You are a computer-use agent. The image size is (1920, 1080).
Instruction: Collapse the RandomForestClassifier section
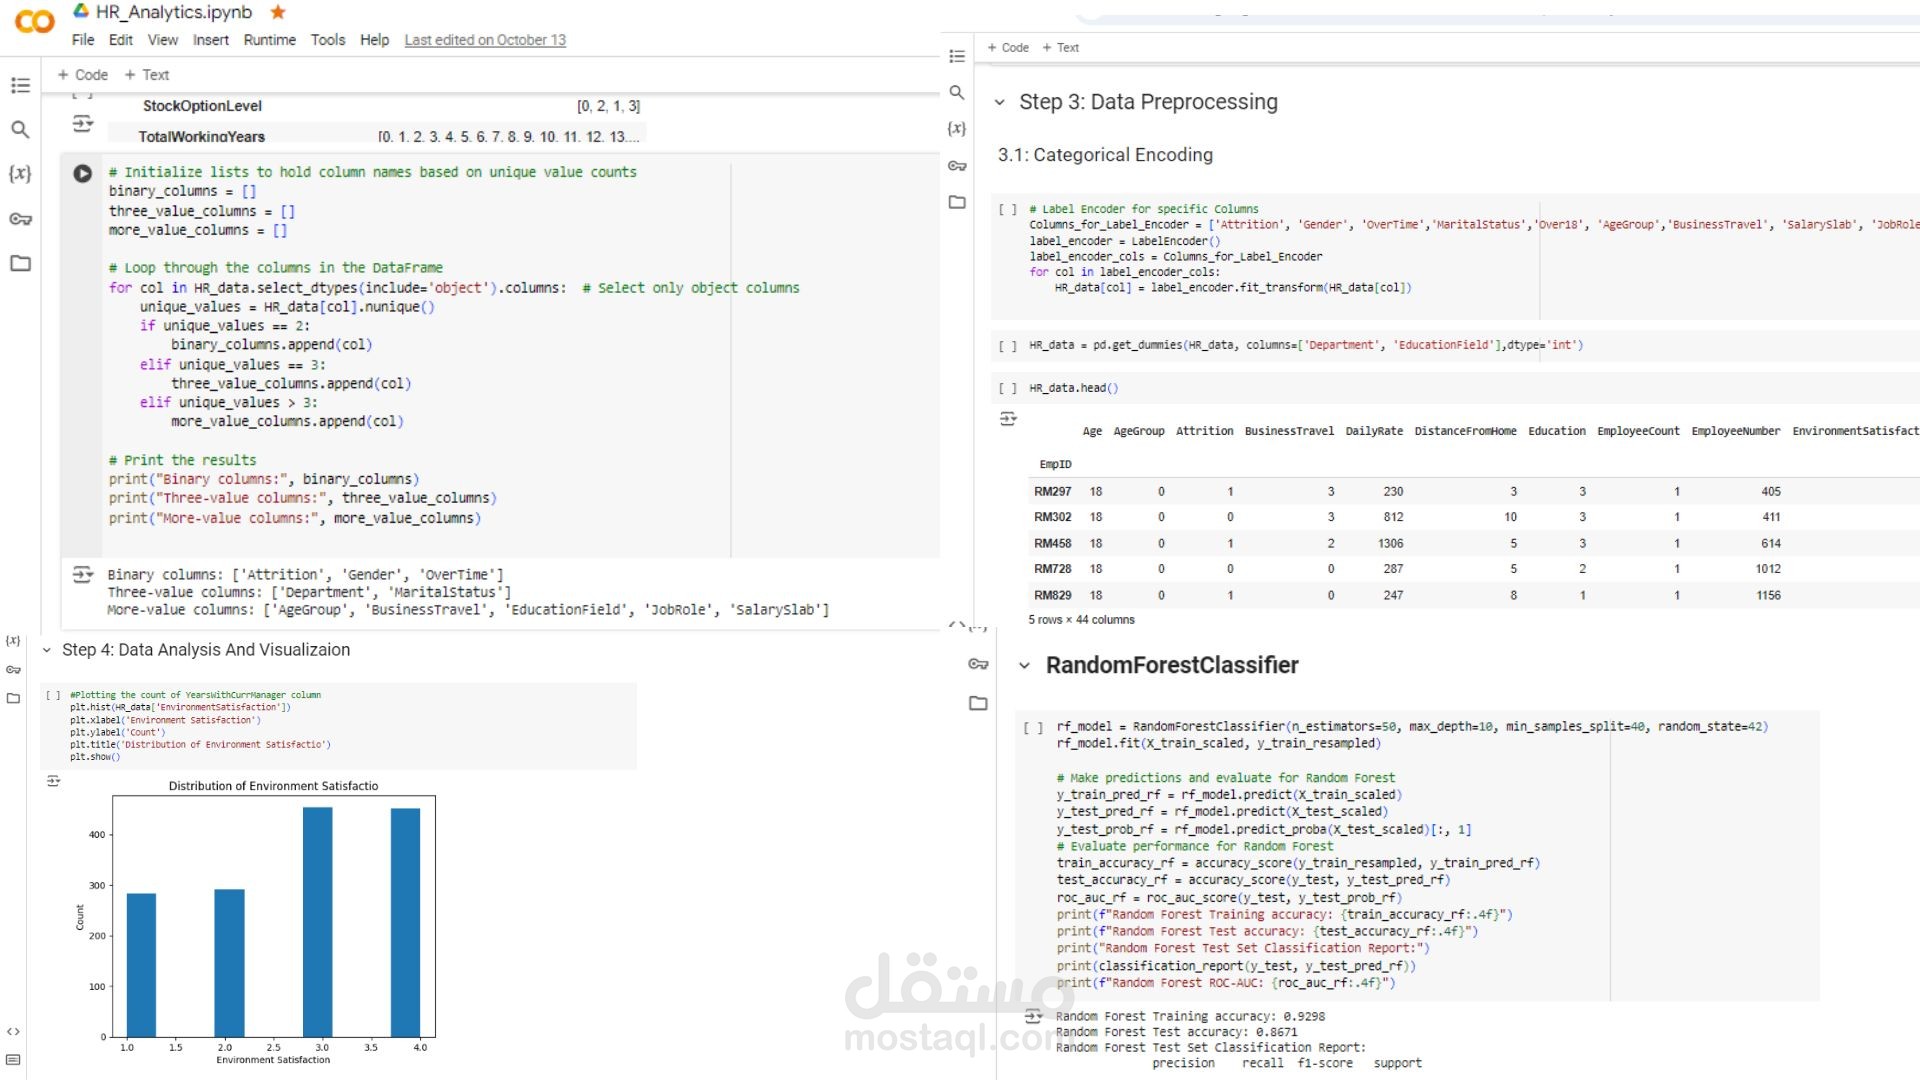click(x=1024, y=666)
